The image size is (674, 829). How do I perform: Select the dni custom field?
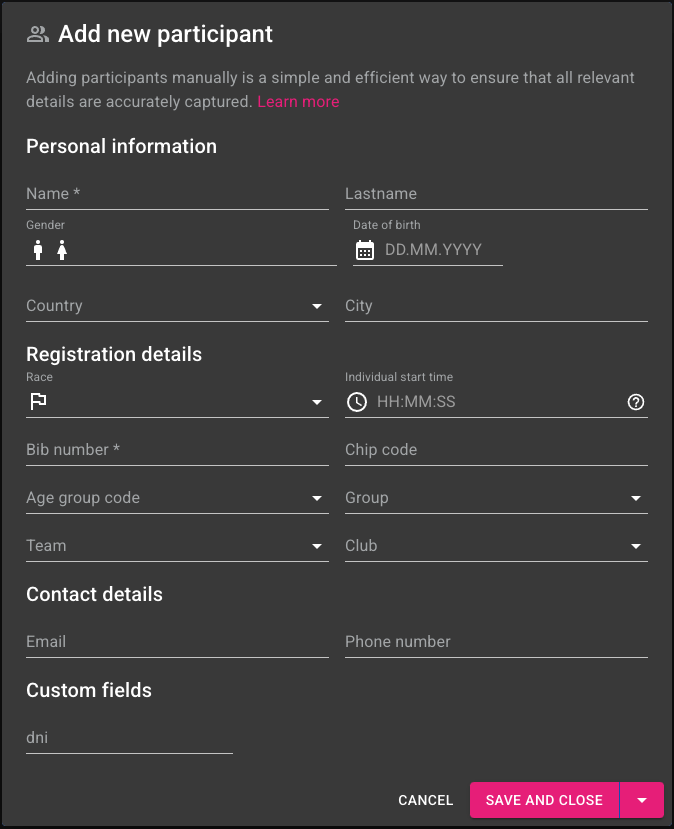129,738
